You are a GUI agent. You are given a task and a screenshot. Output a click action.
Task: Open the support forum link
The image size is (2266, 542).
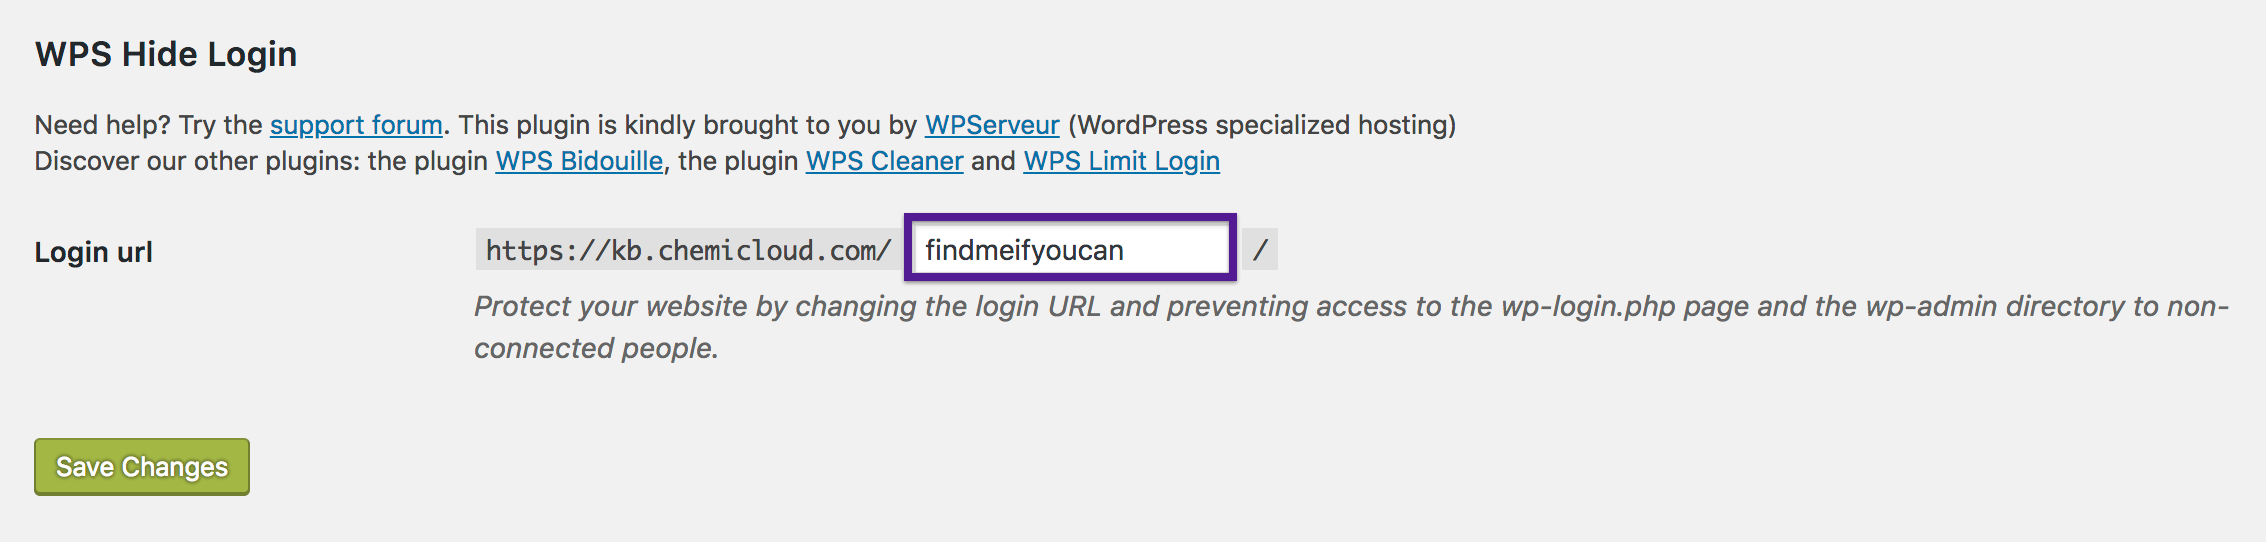pyautogui.click(x=356, y=125)
